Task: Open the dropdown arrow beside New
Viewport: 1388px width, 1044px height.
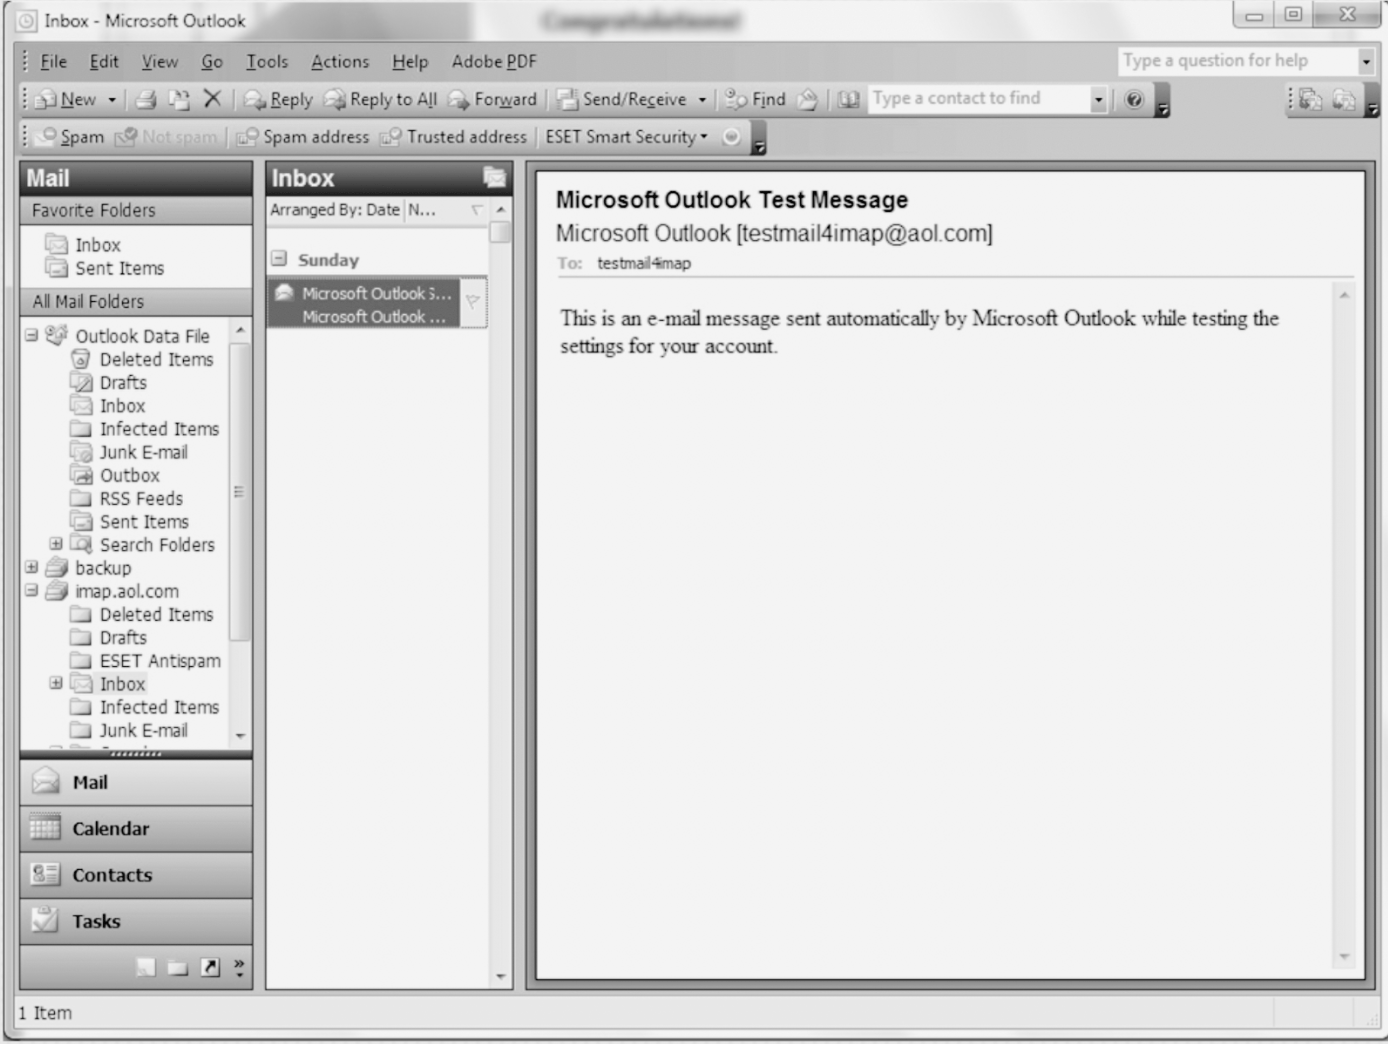Action: coord(112,99)
